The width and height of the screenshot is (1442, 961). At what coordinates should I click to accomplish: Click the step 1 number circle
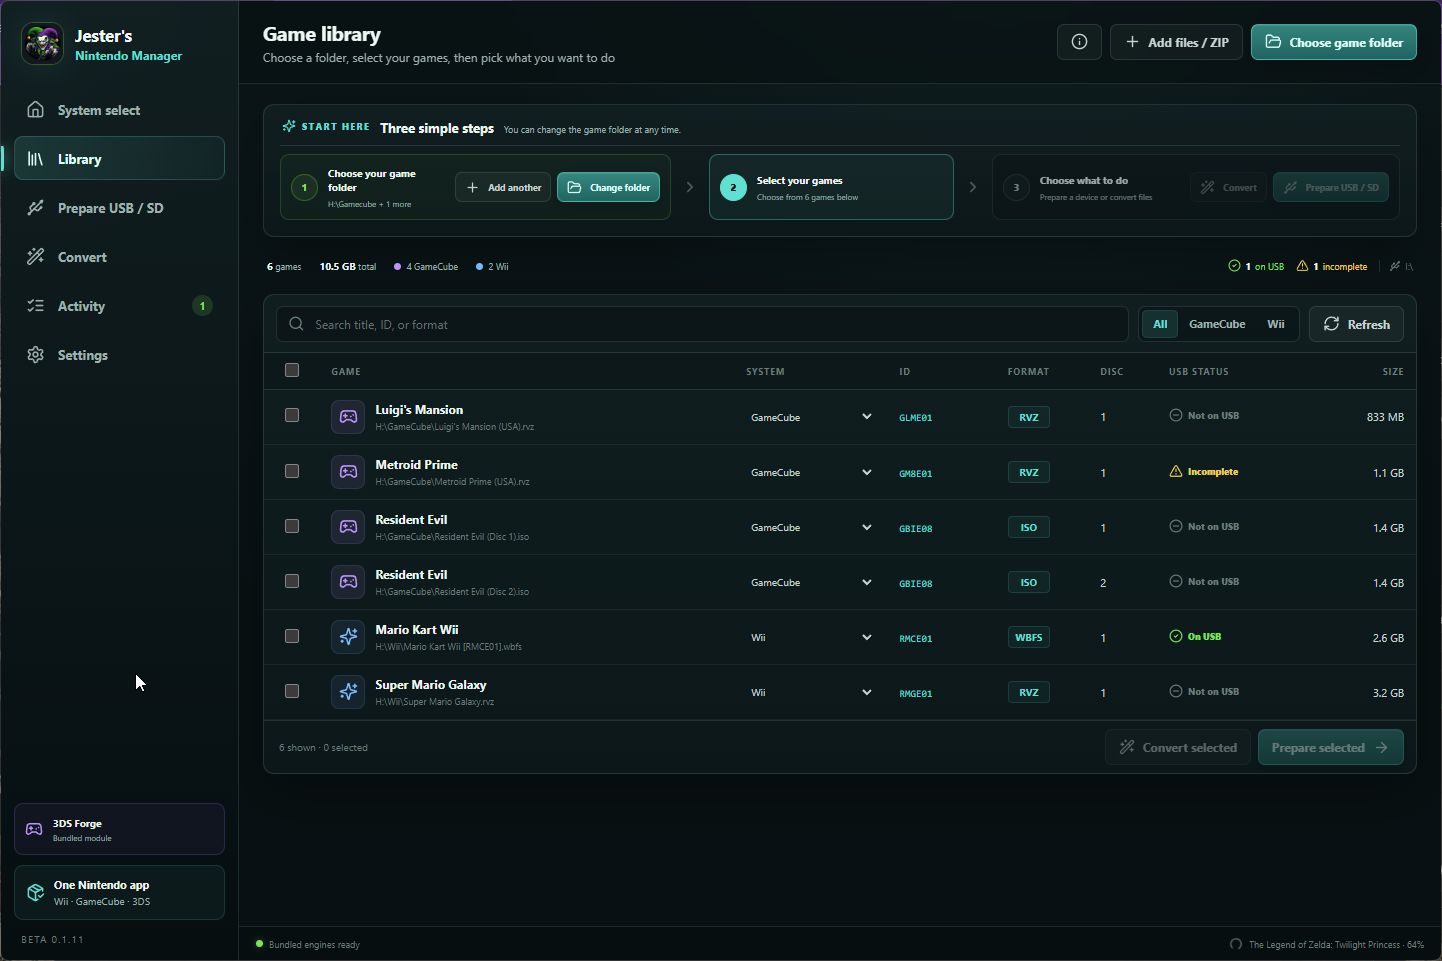coord(304,187)
